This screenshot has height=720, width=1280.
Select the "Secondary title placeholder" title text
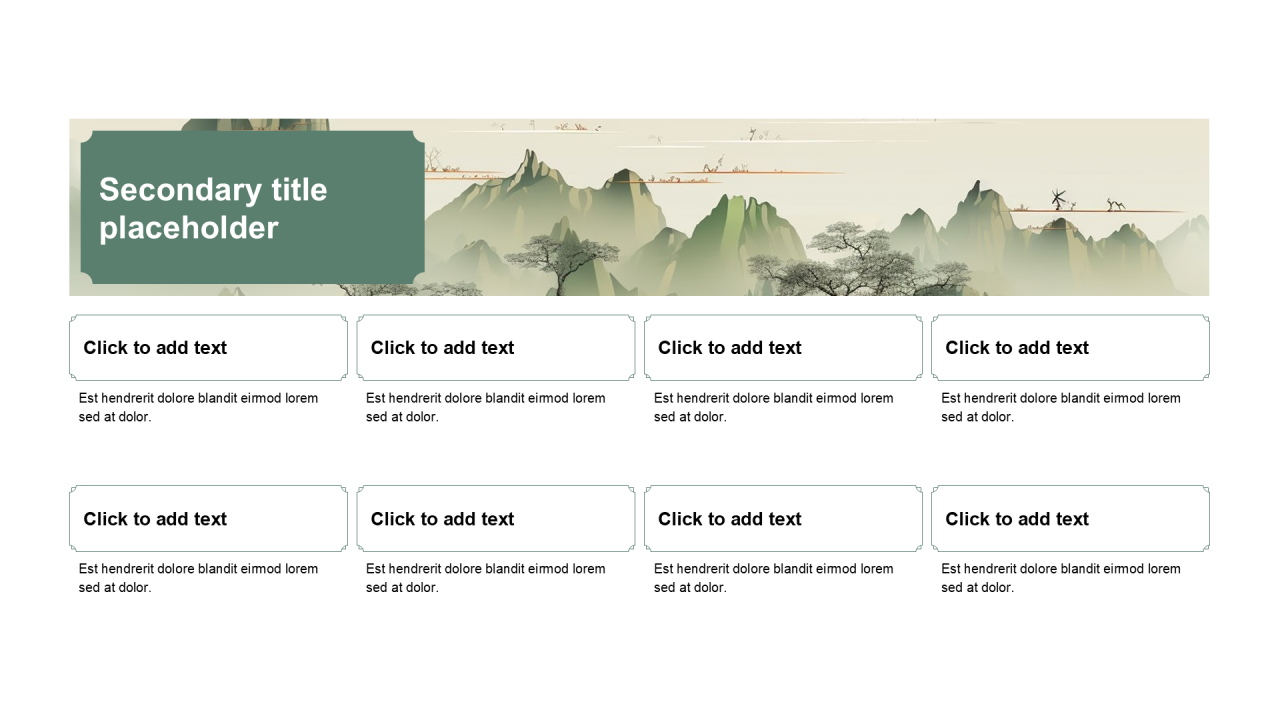click(x=213, y=208)
